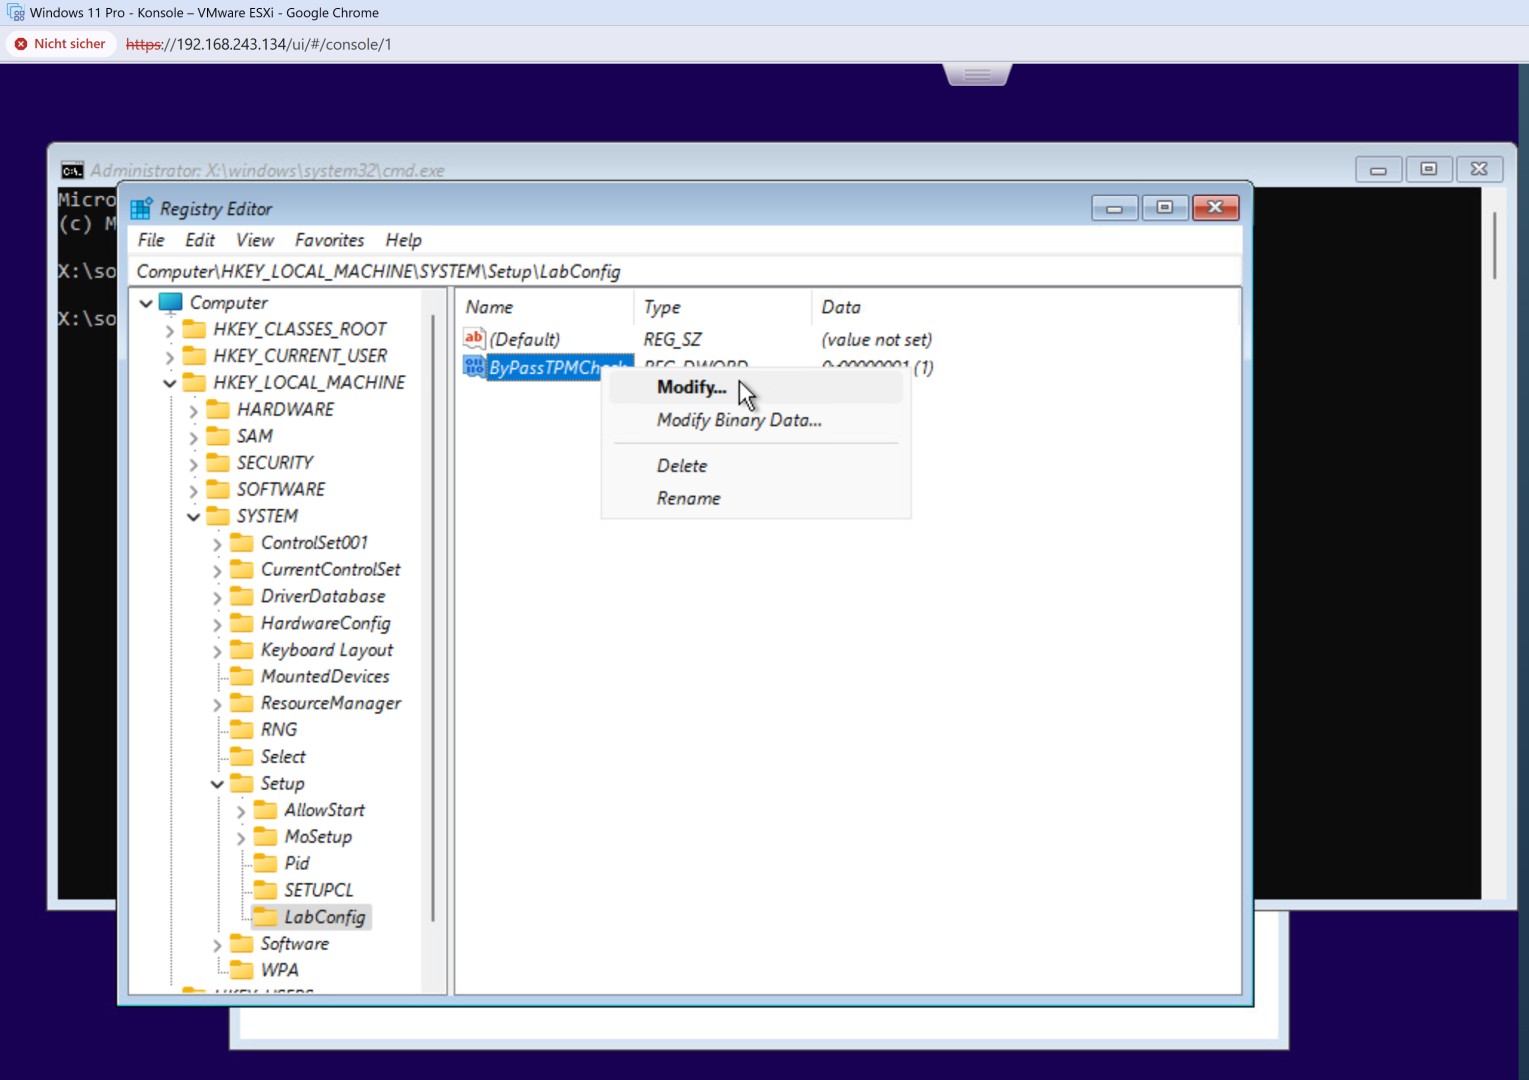Click the Pid folder icon
Screen dimensions: 1529x1080
click(266, 863)
